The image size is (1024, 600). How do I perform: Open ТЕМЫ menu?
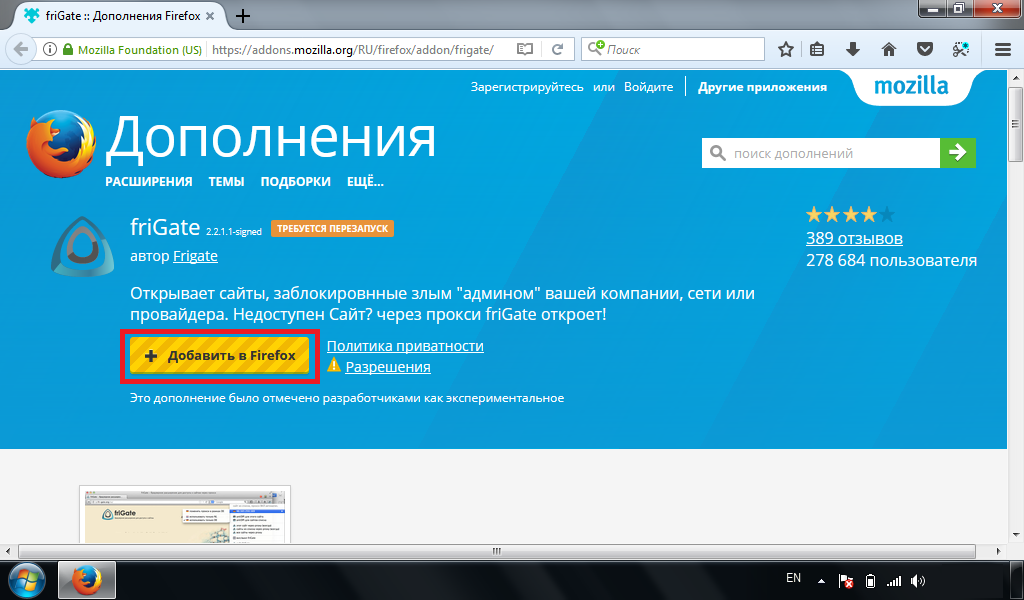(226, 182)
